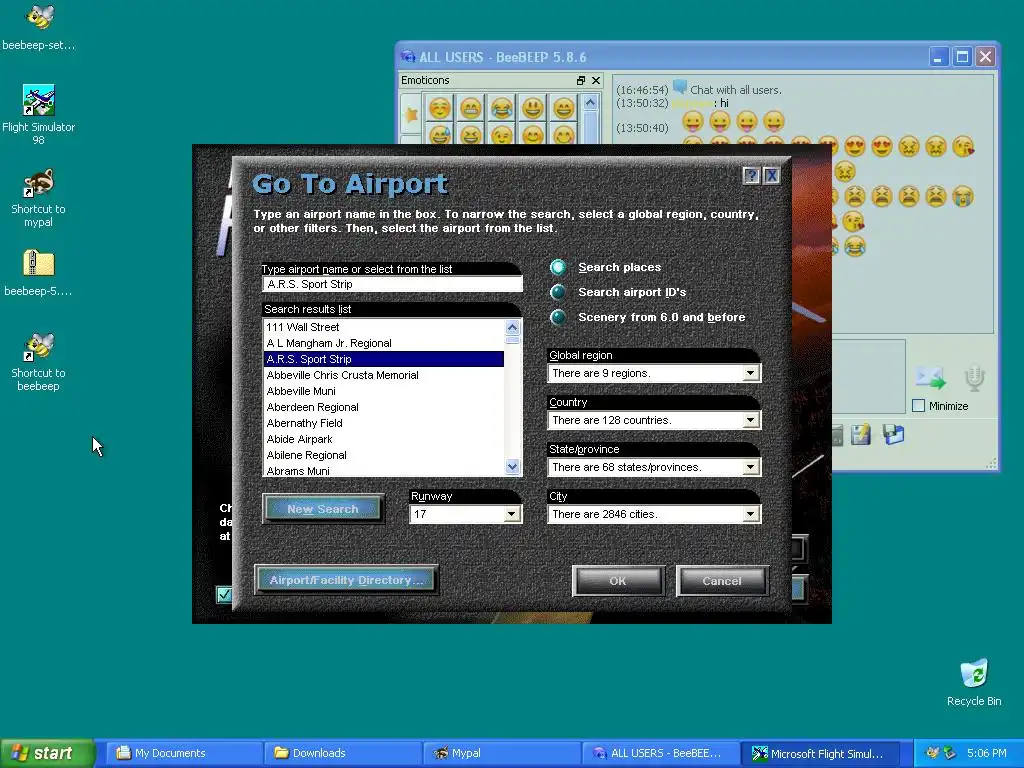This screenshot has width=1024, height=768.
Task: Open the State/province dropdown
Action: click(750, 467)
